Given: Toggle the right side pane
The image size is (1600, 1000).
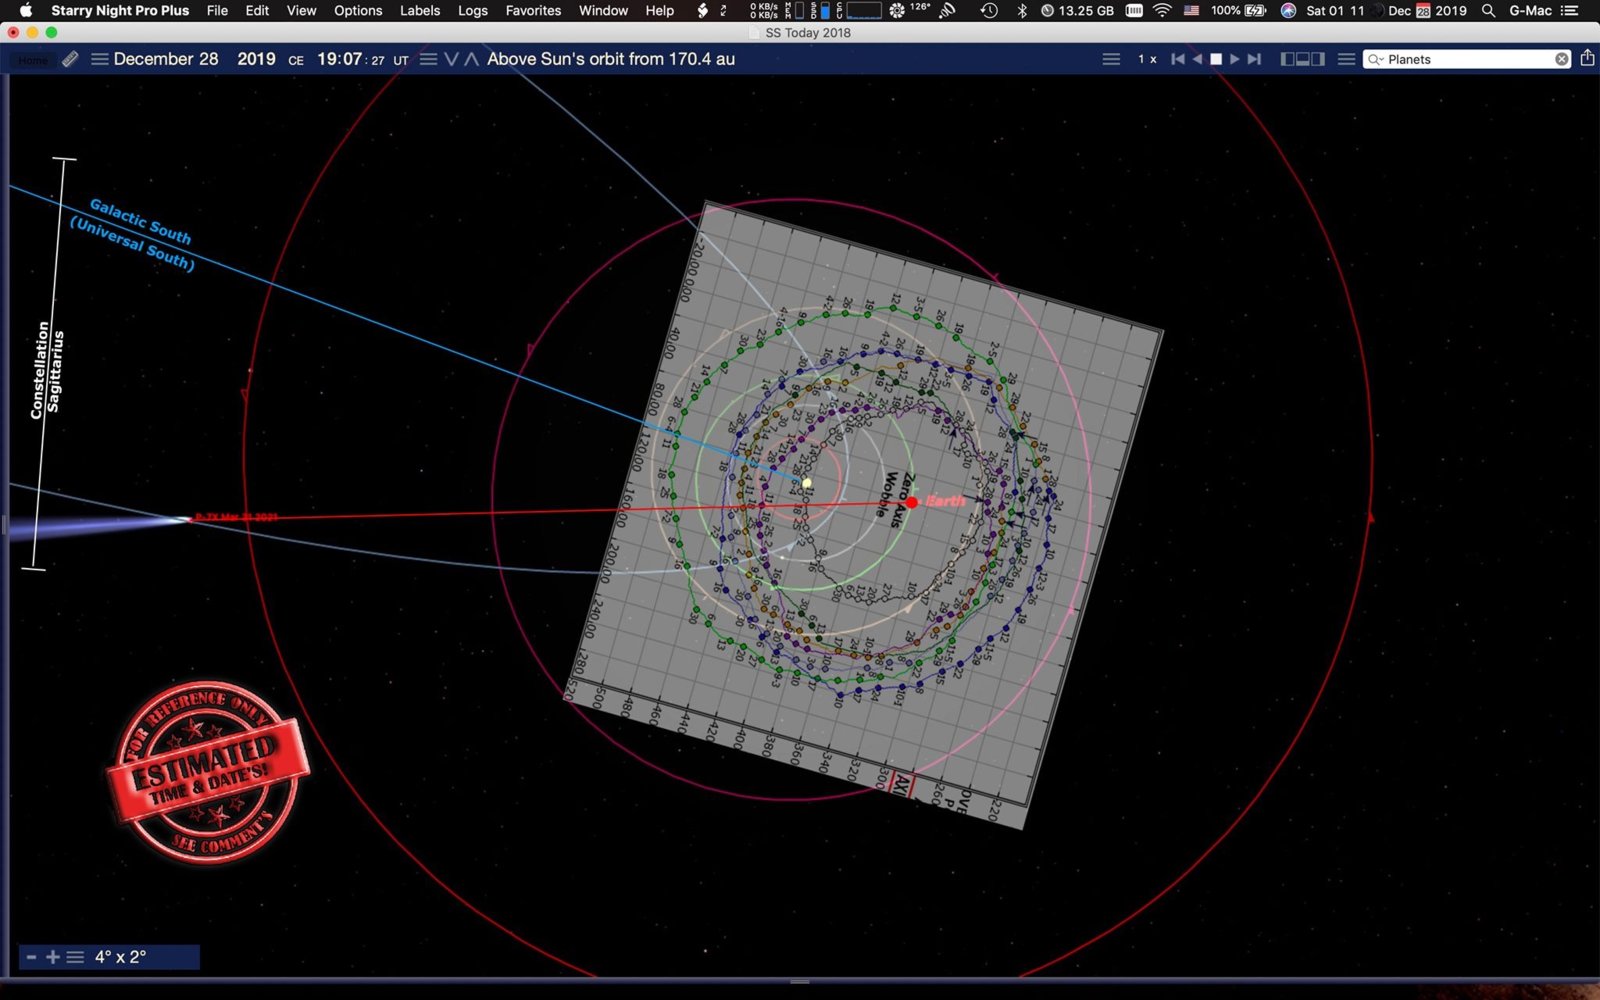Looking at the screenshot, I should coord(1318,59).
